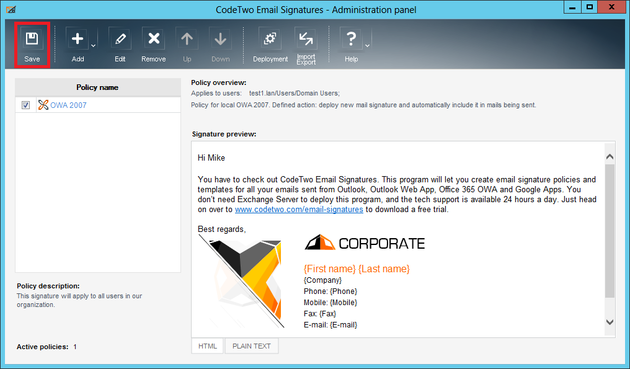Click the Hi Mike greeting text

tap(211, 158)
